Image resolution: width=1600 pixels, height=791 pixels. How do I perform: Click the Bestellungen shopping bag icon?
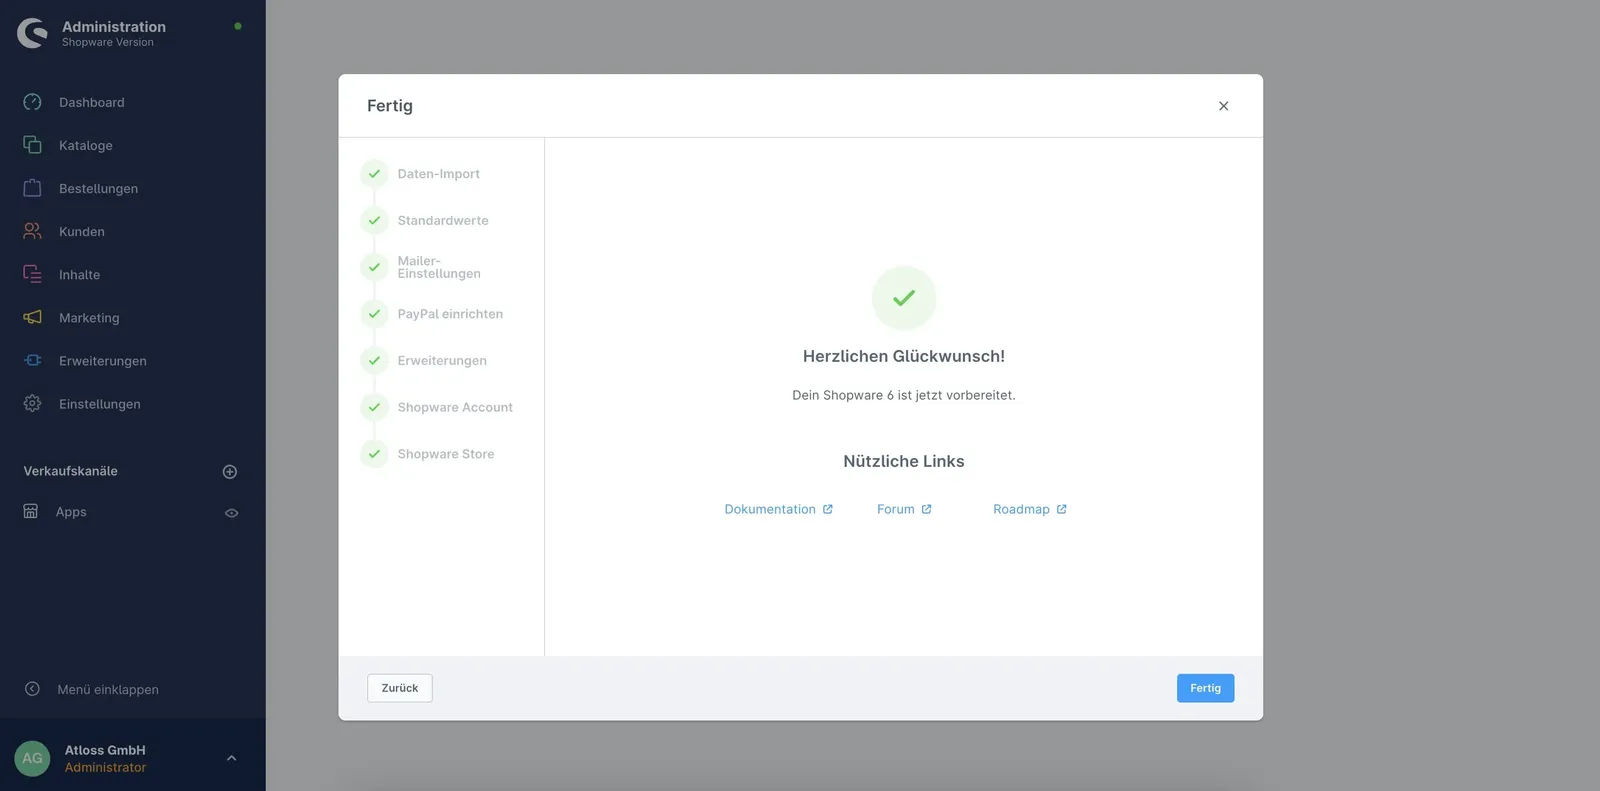pos(32,188)
